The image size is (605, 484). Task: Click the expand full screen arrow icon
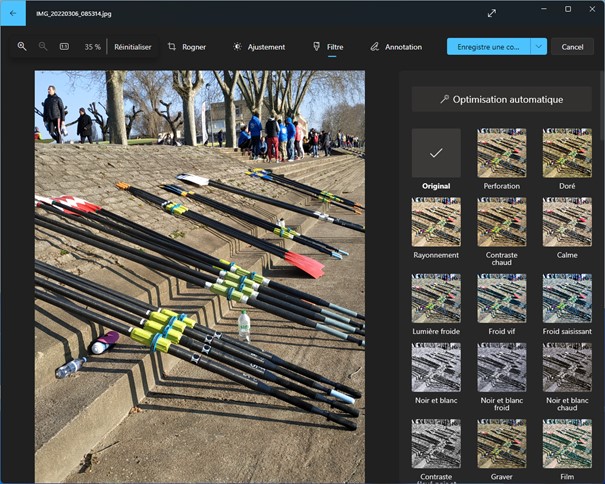click(x=492, y=13)
